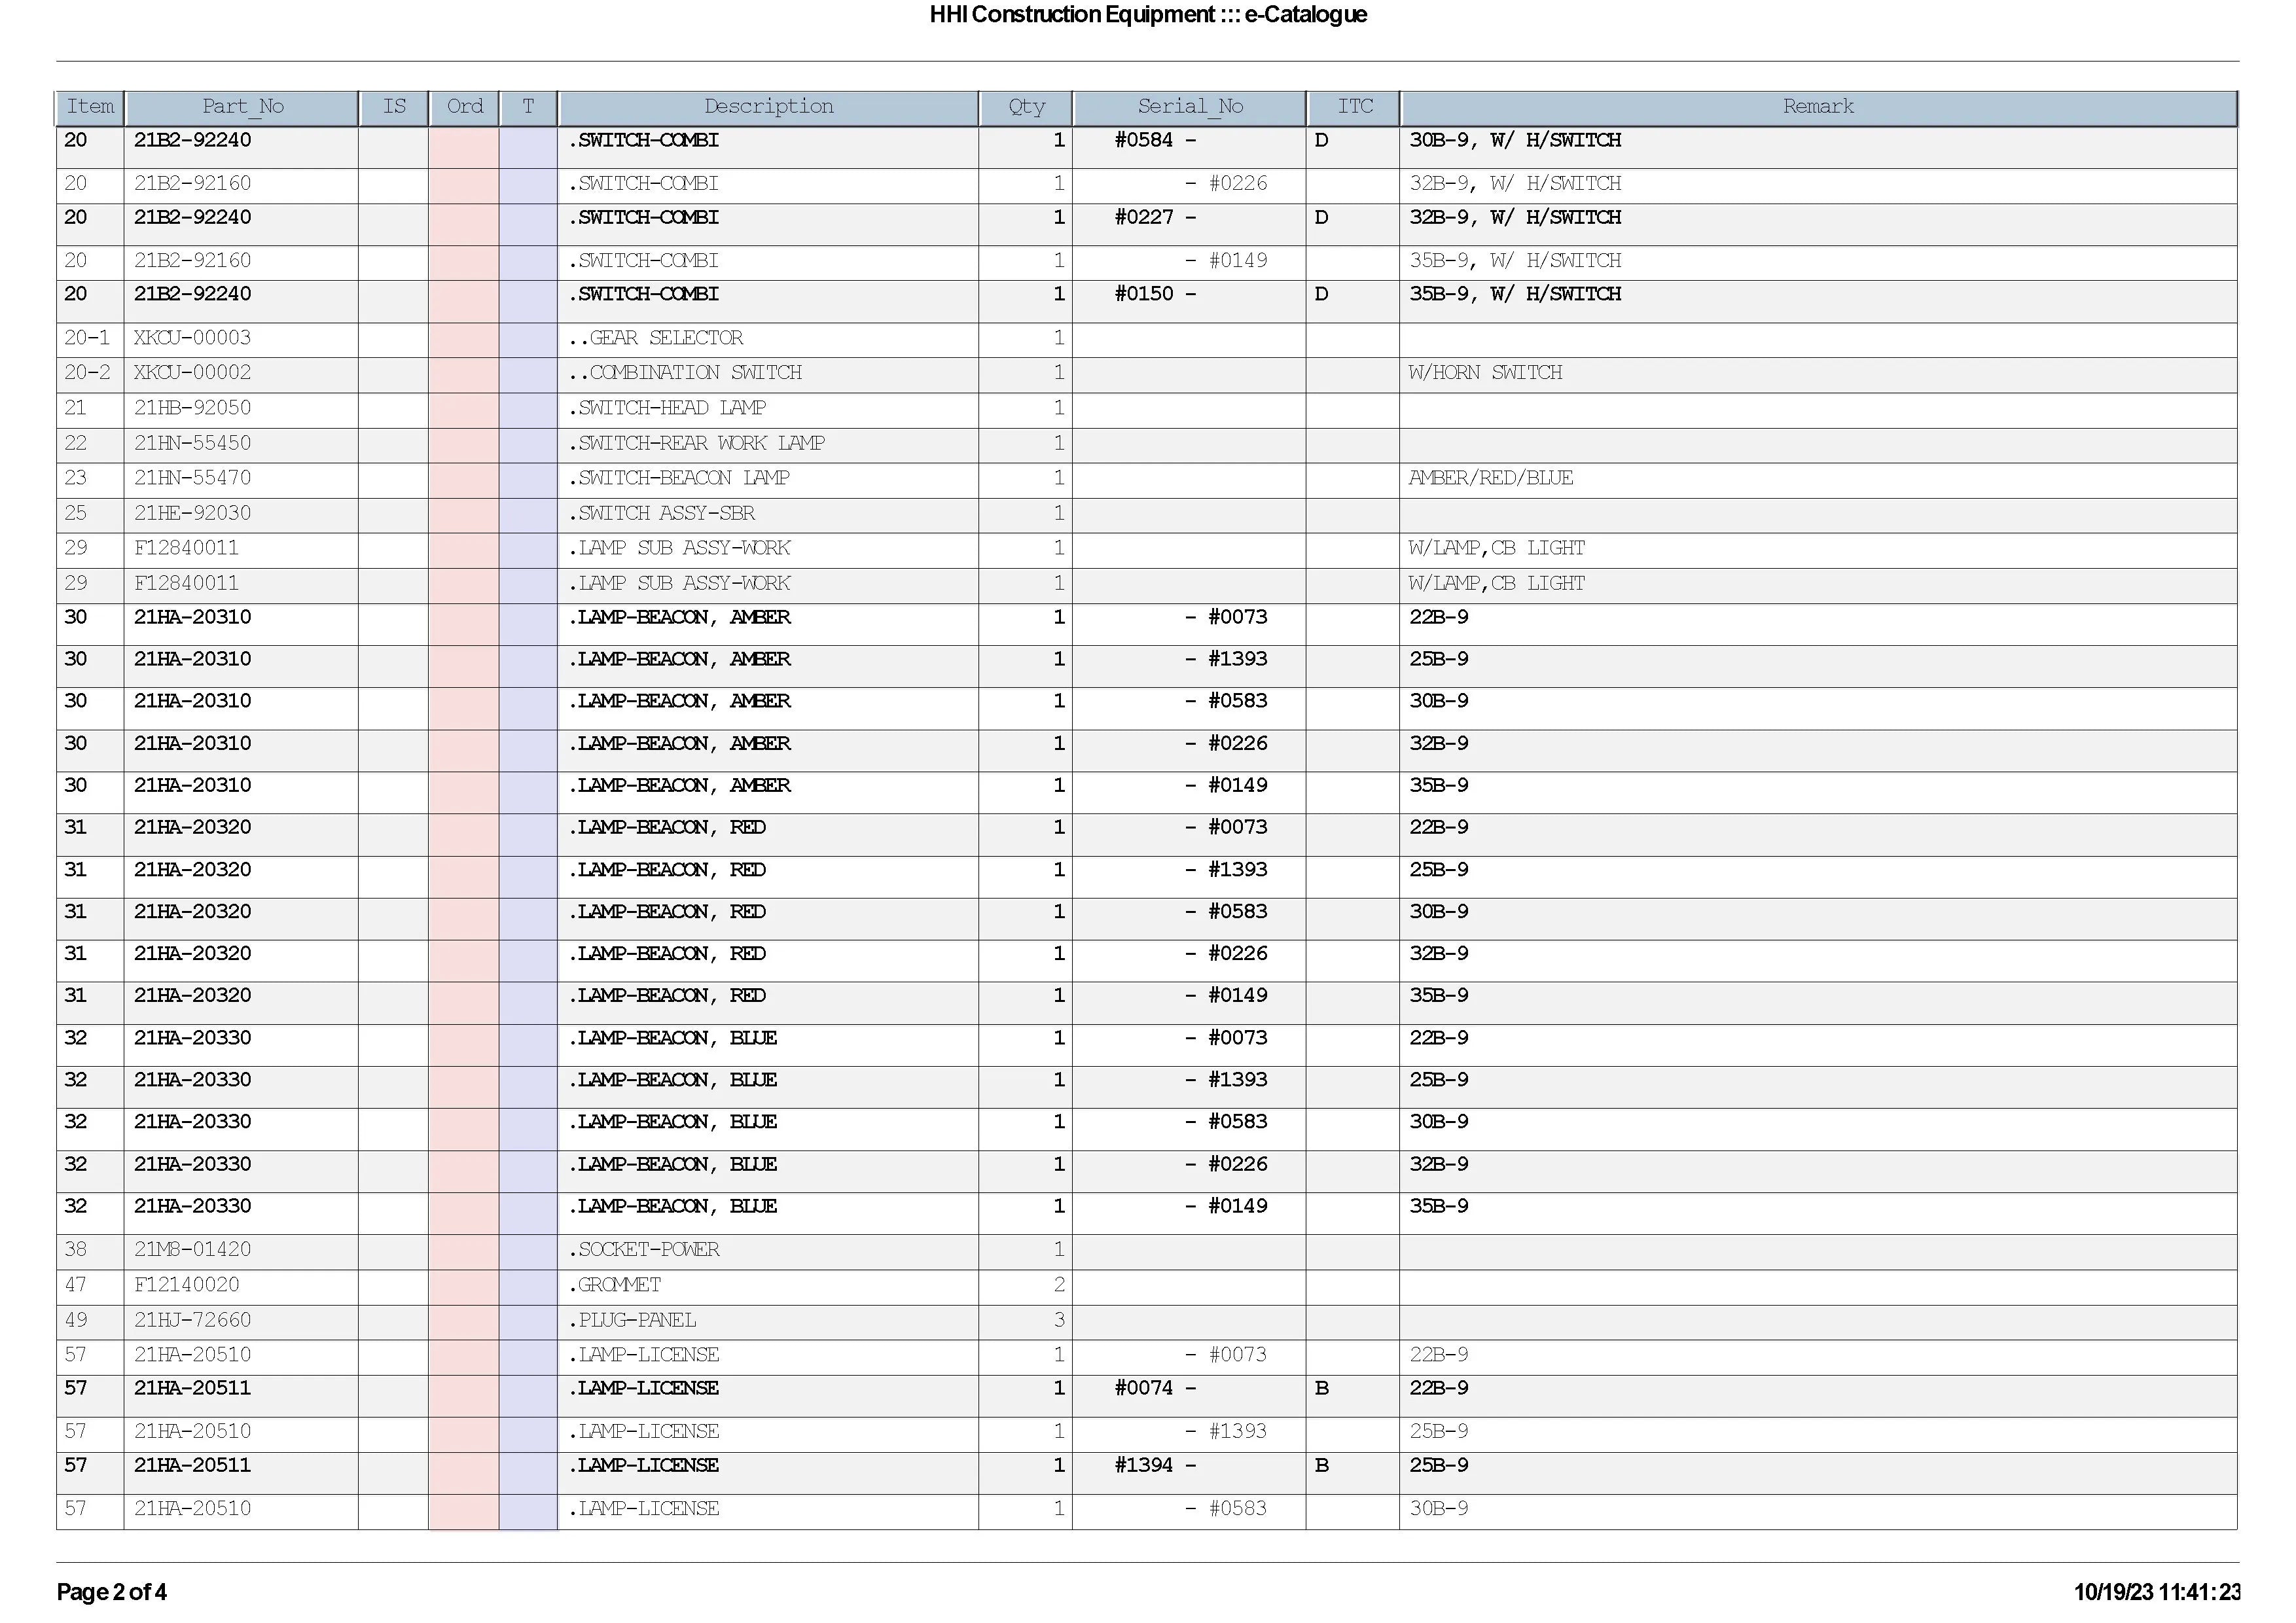Click the .PLUG-PANEL description
This screenshot has height=1623, width=2296.
(x=632, y=1320)
